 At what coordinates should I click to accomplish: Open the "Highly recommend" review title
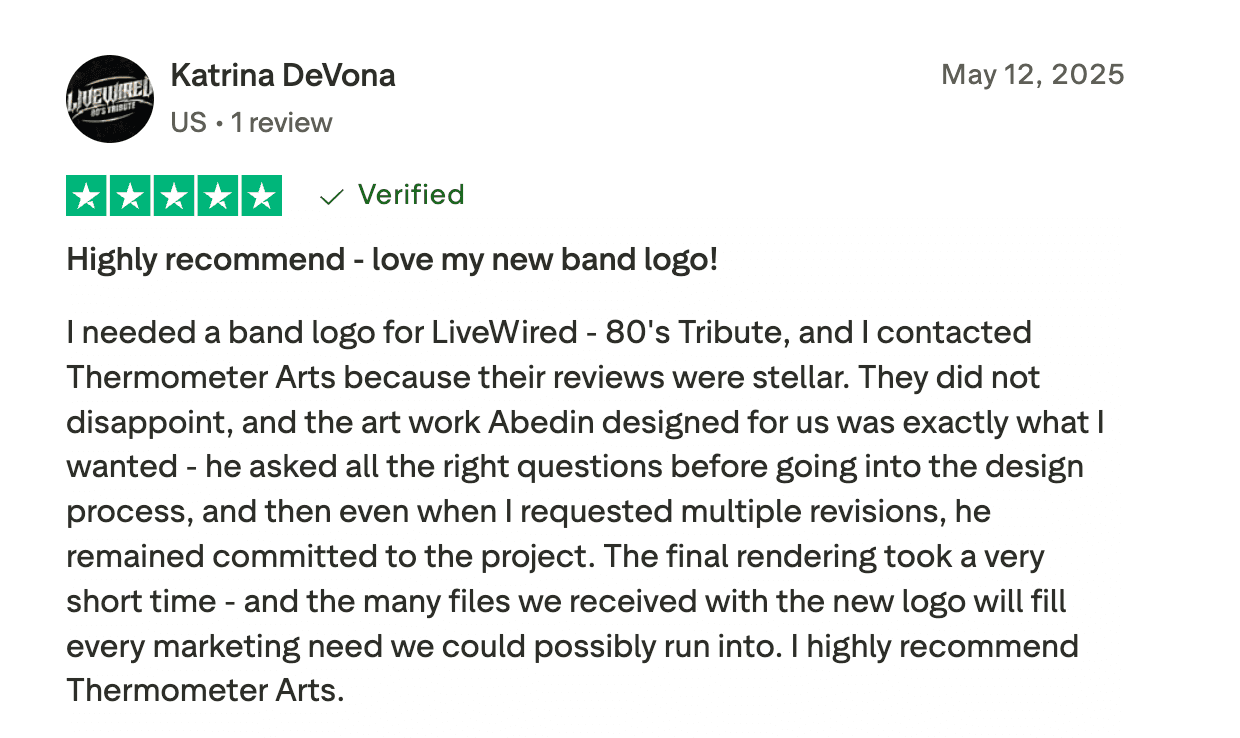click(392, 260)
